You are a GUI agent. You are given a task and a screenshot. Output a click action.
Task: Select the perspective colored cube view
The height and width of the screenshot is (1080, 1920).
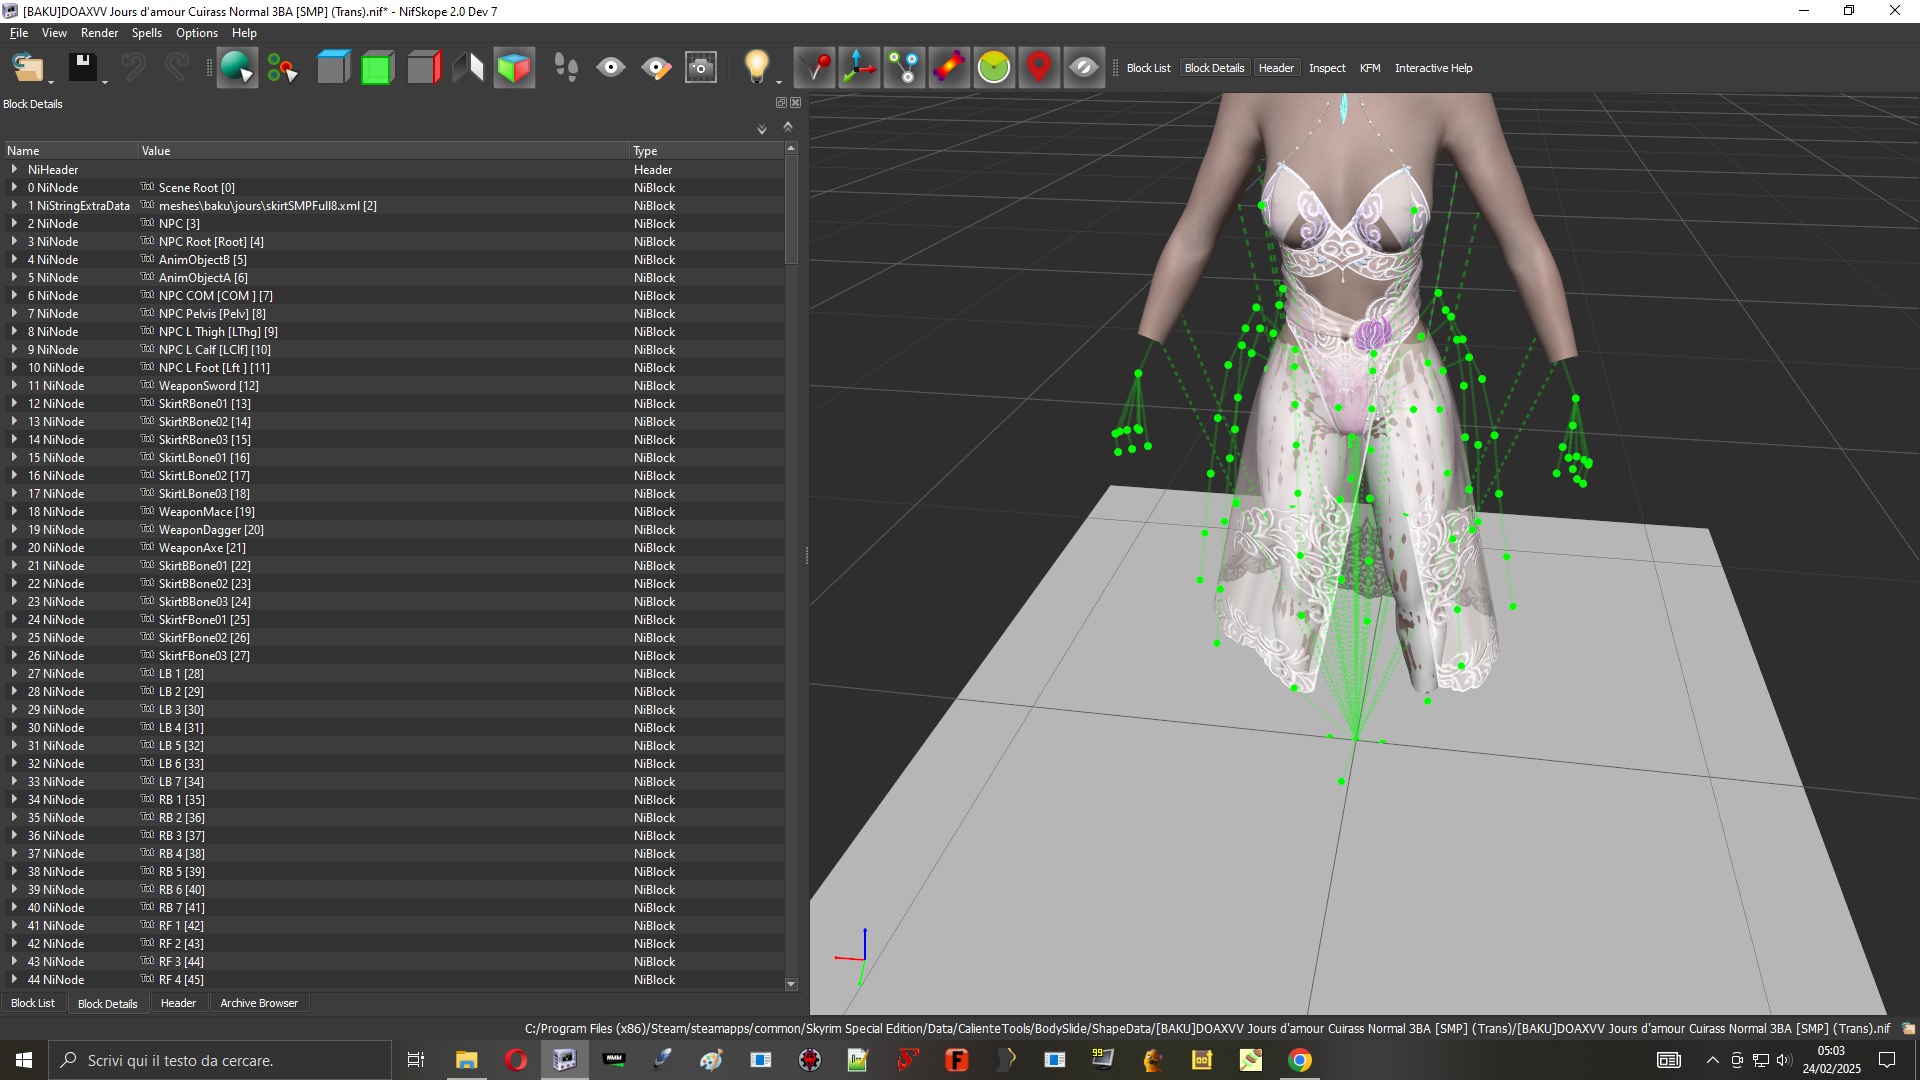click(x=514, y=68)
